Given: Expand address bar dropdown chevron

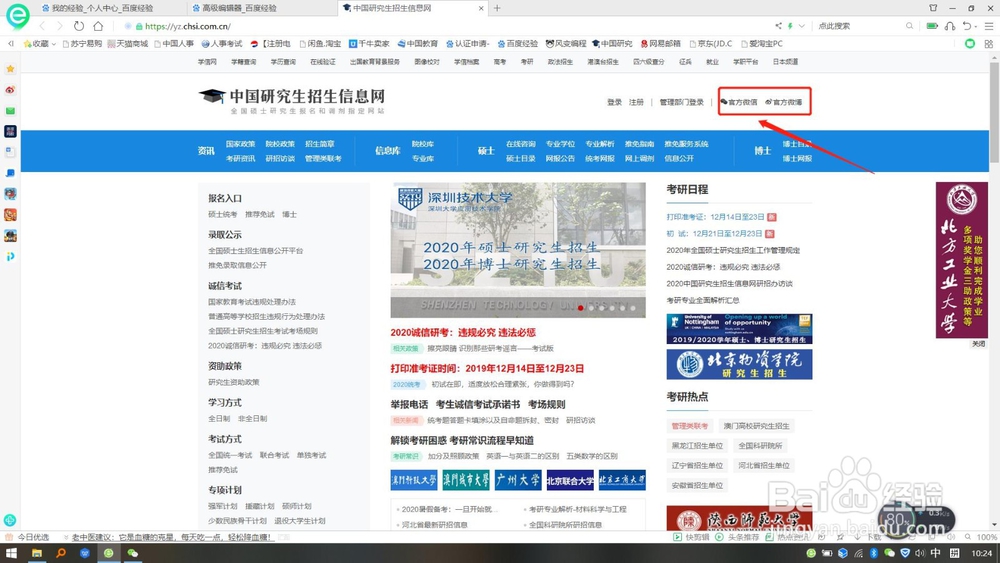Looking at the screenshot, I should point(802,26).
